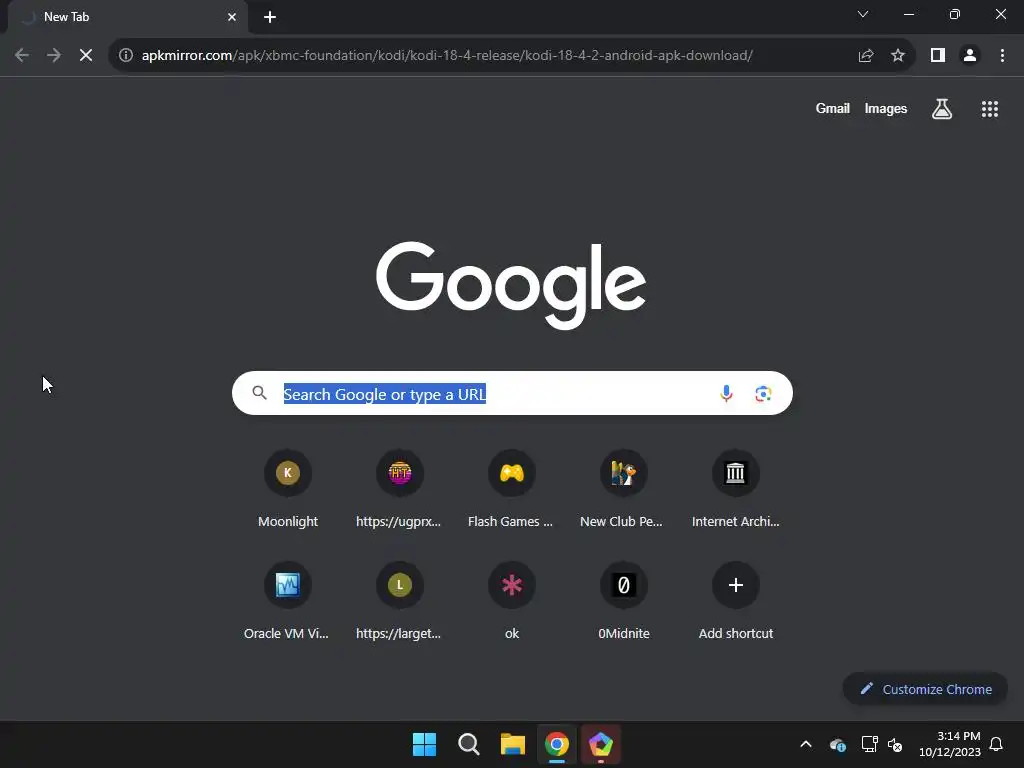Screen dimensions: 1024x768
Task: Click Customize Chrome button
Action: click(925, 689)
